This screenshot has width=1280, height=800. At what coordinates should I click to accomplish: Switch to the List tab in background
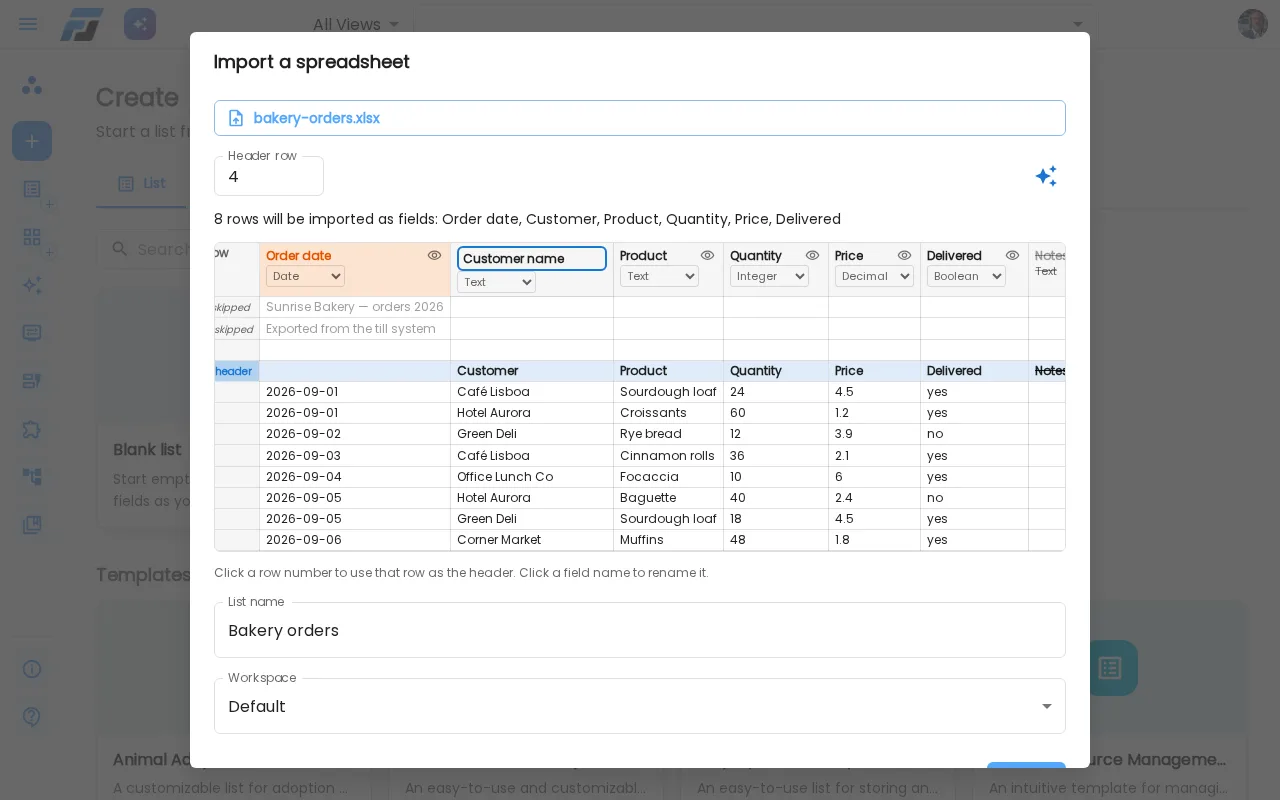point(142,183)
